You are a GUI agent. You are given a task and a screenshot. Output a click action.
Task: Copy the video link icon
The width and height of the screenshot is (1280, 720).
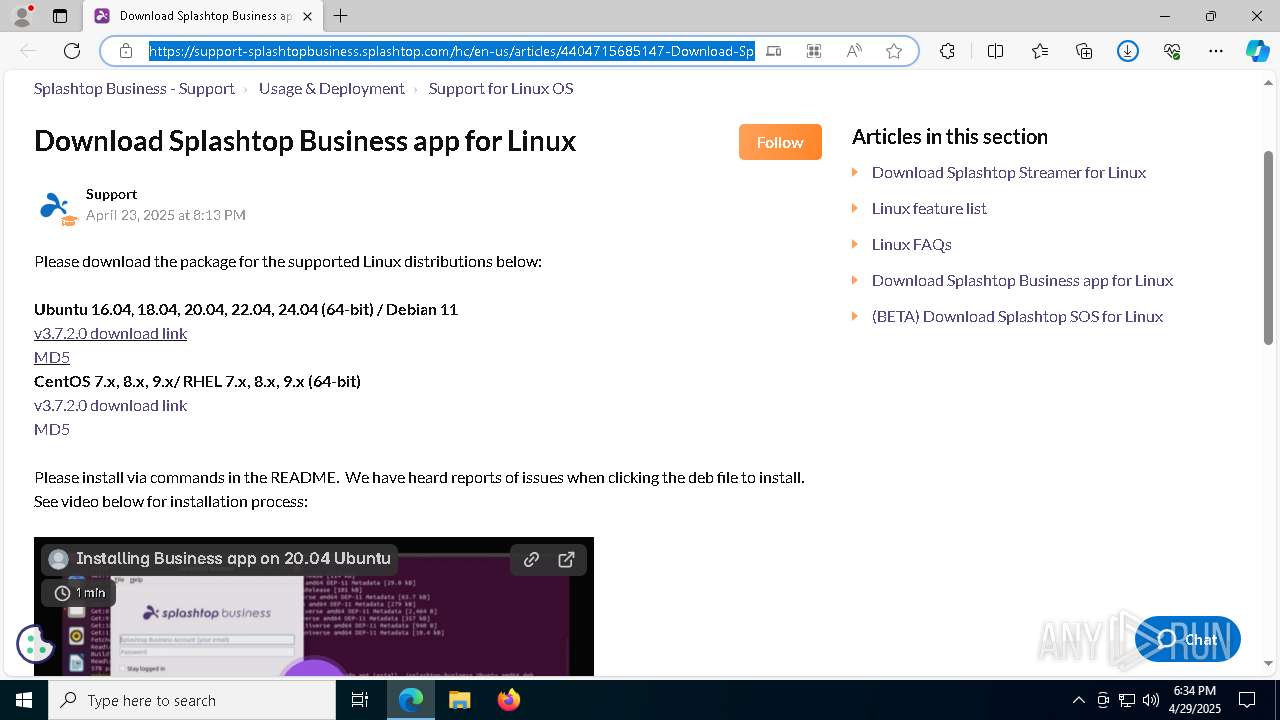(x=532, y=559)
